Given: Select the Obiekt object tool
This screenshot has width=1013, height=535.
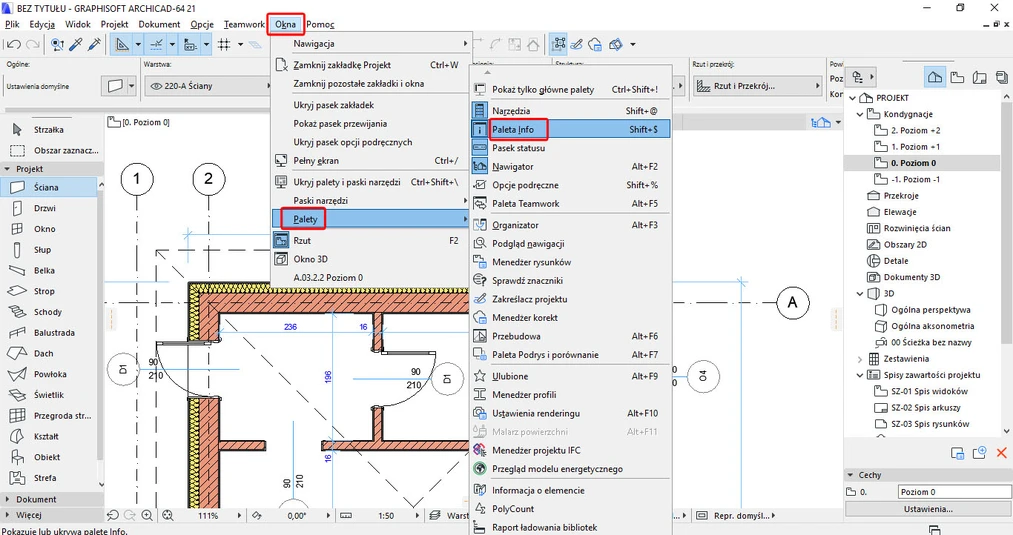Looking at the screenshot, I should coord(49,457).
